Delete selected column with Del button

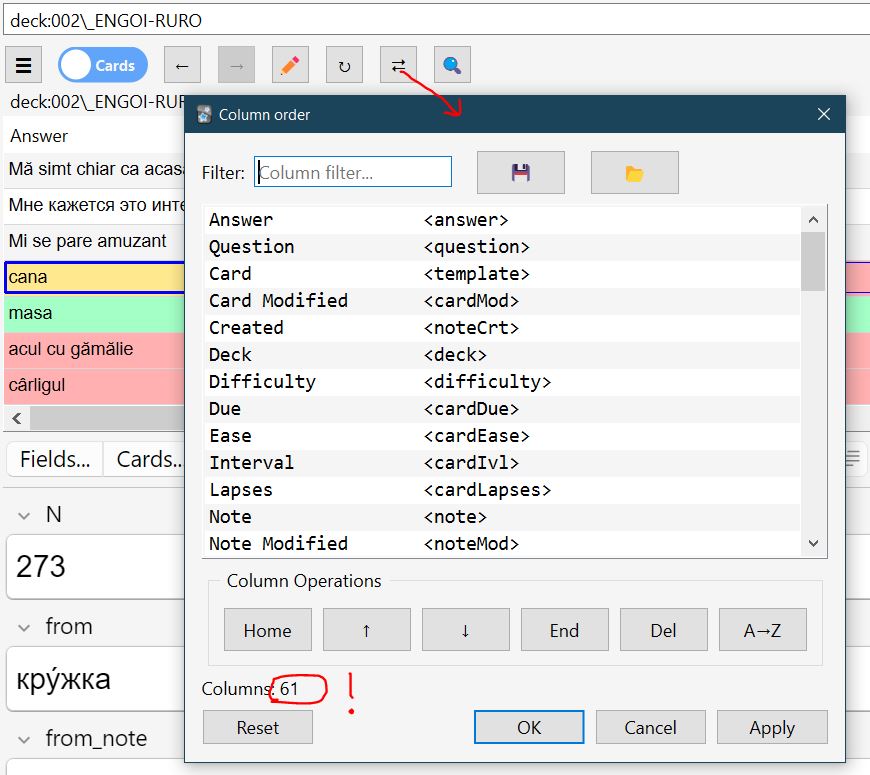pyautogui.click(x=663, y=630)
